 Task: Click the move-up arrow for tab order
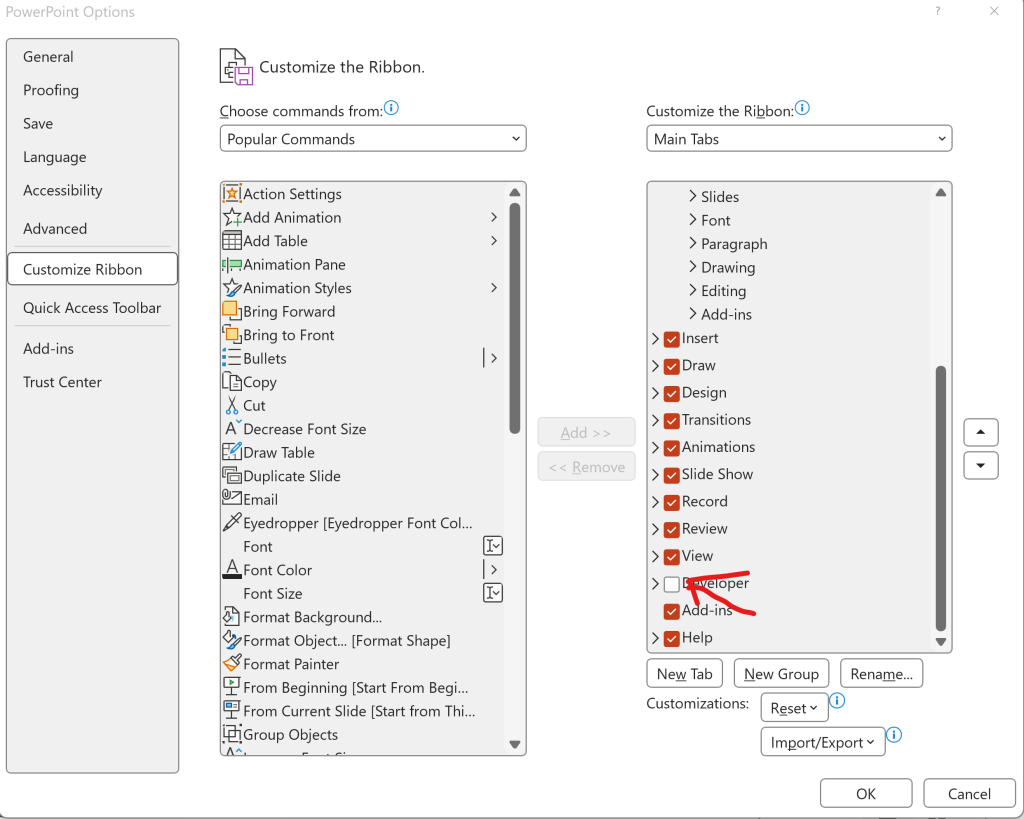[x=980, y=431]
